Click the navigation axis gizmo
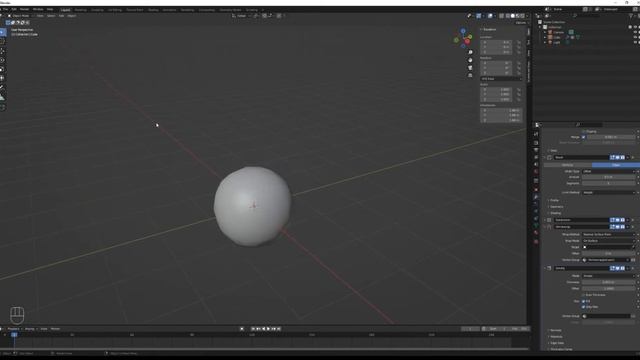 pos(463,38)
